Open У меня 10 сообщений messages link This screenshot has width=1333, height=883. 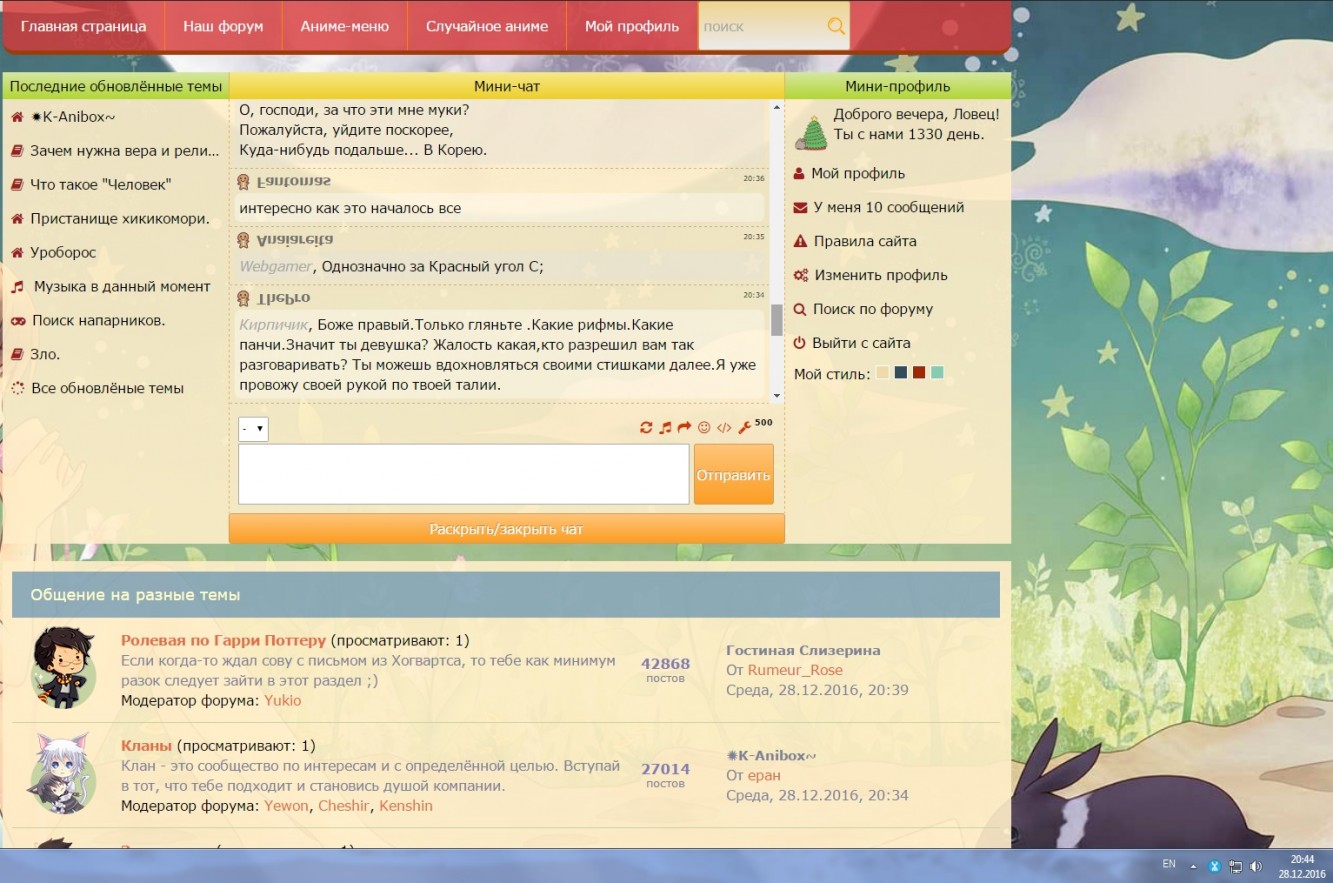coord(888,207)
